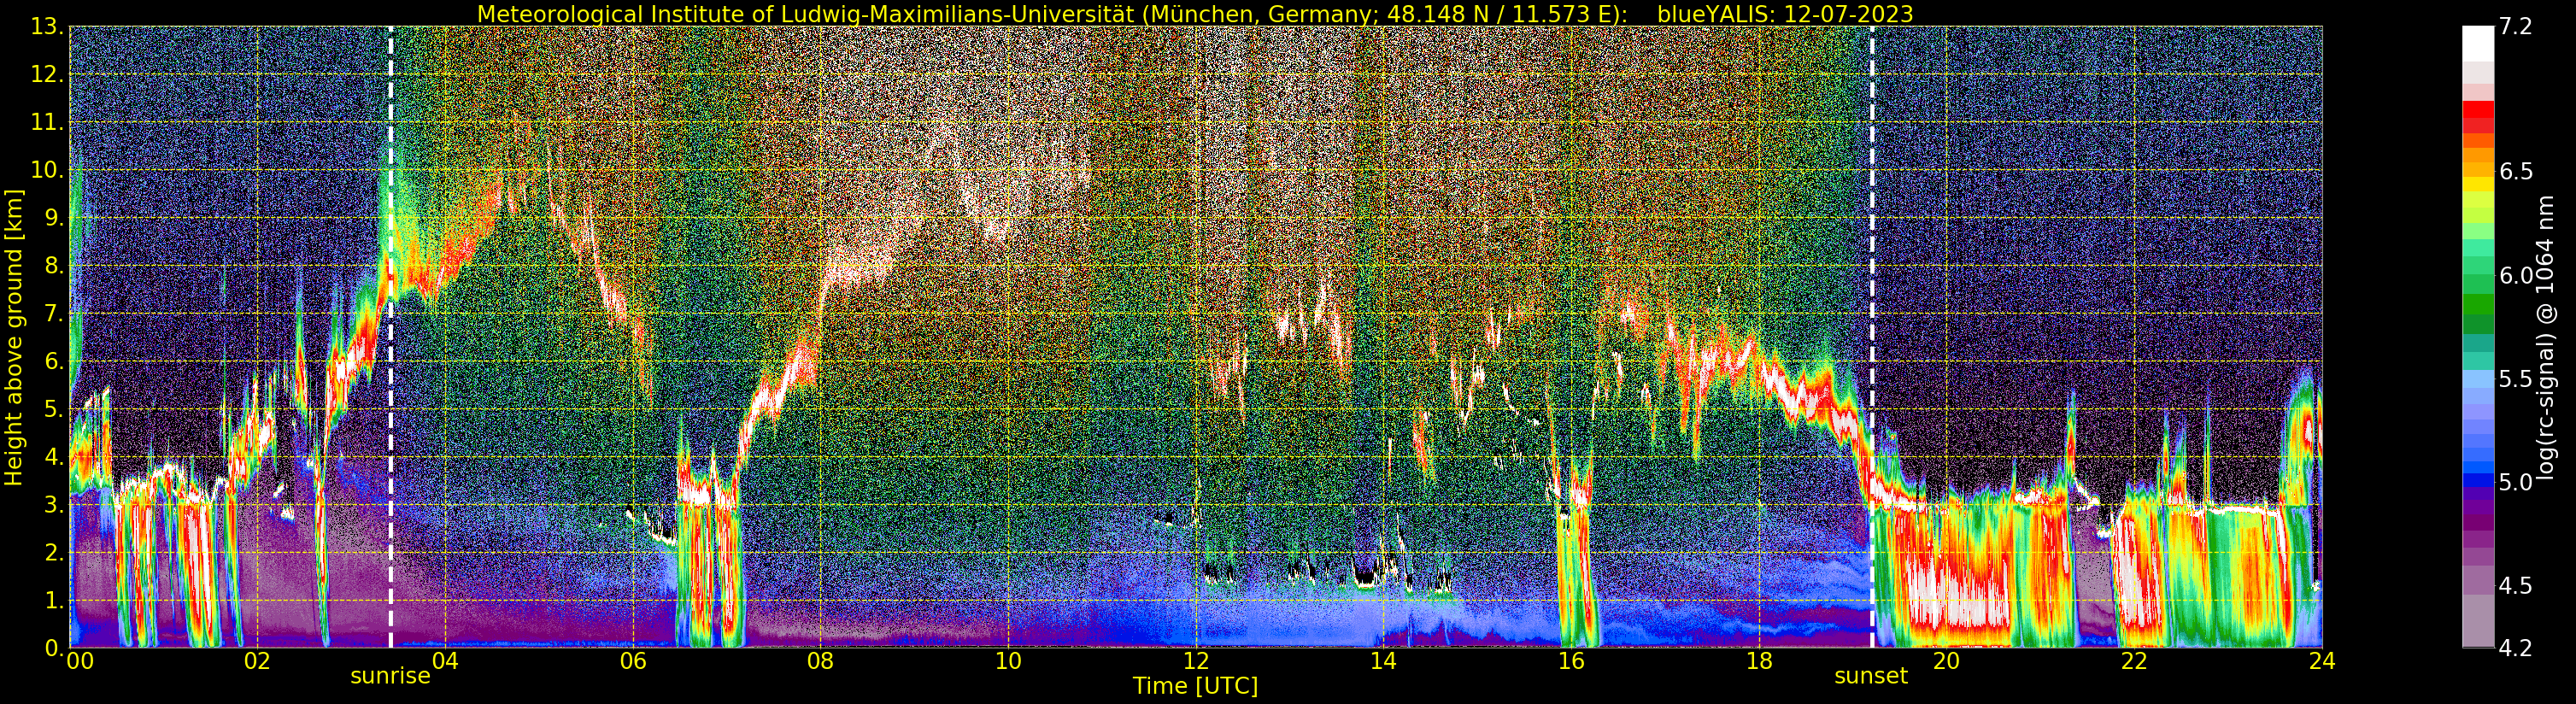Image resolution: width=2576 pixels, height=704 pixels.
Task: Click the colorbar tick label '7.2'
Action: point(2515,27)
